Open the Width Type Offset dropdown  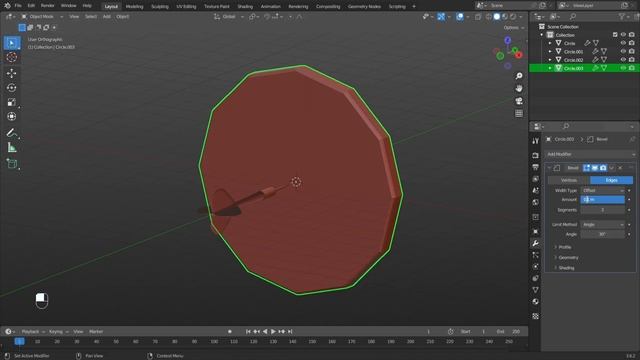point(603,191)
